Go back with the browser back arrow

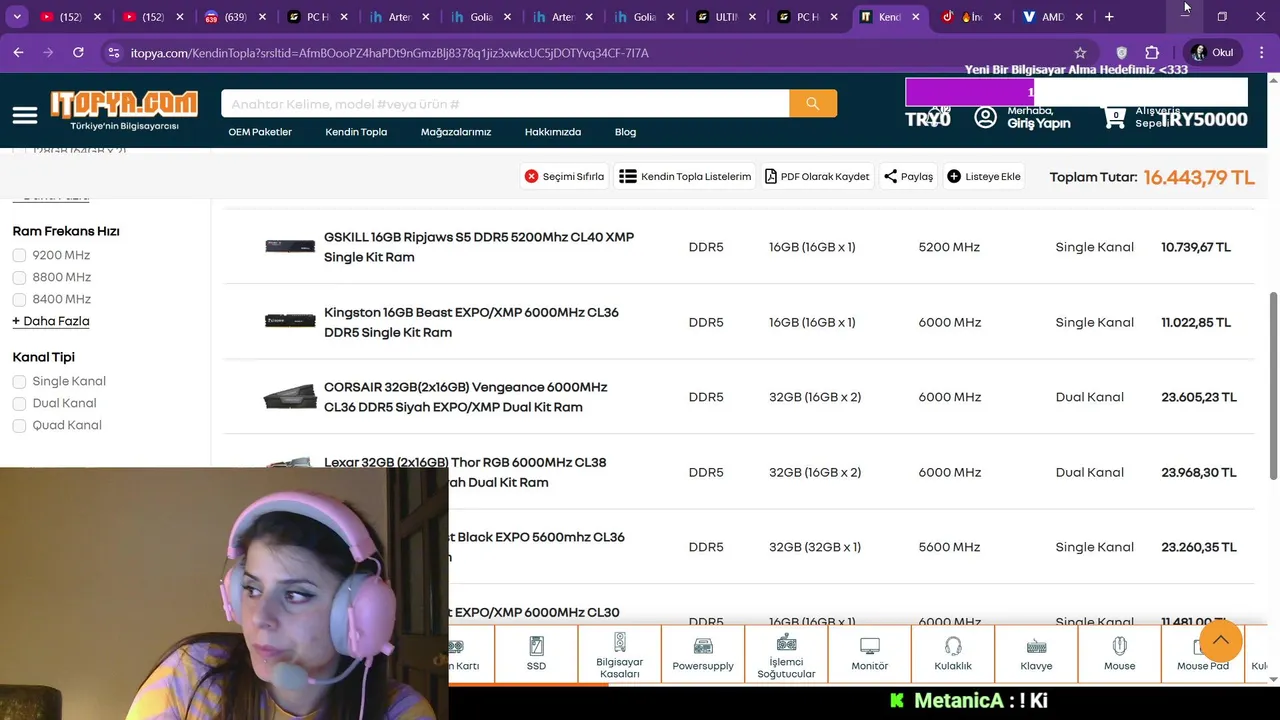click(x=19, y=53)
